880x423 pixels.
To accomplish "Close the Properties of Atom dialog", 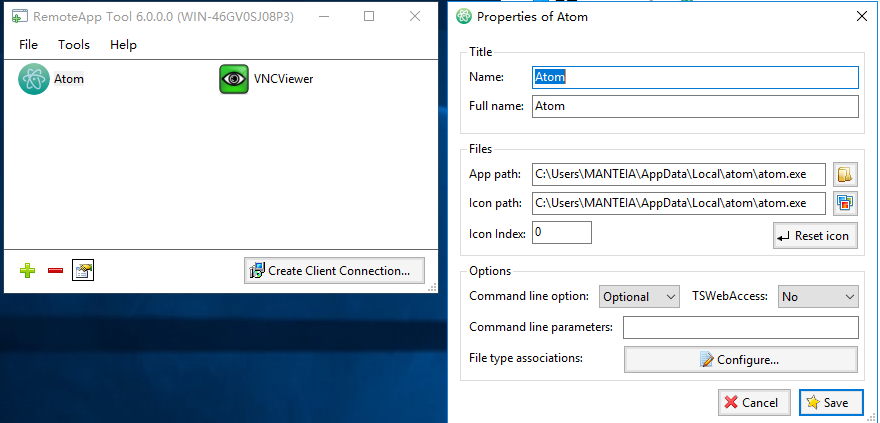I will (862, 16).
